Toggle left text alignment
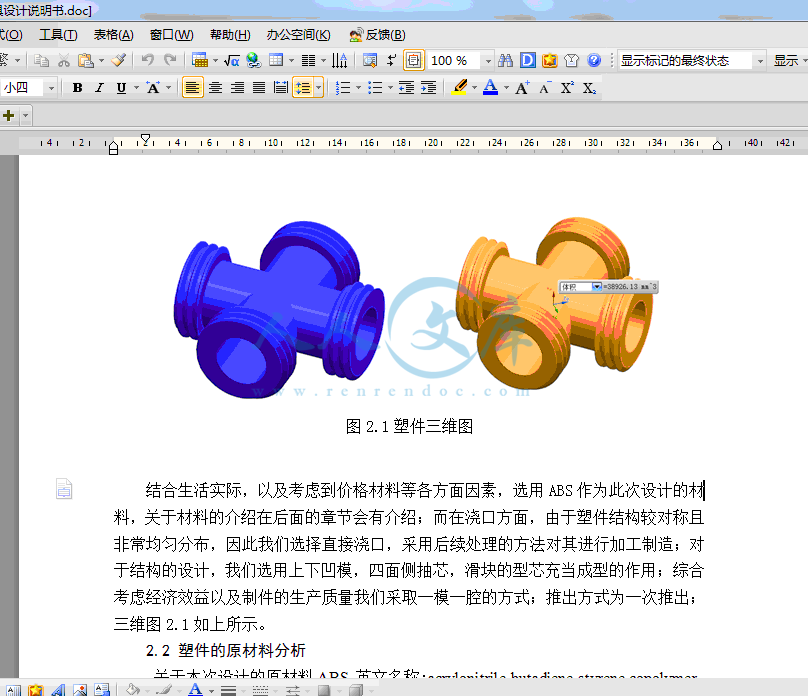Screen dimensions: 808x696 pyautogui.click(x=192, y=88)
